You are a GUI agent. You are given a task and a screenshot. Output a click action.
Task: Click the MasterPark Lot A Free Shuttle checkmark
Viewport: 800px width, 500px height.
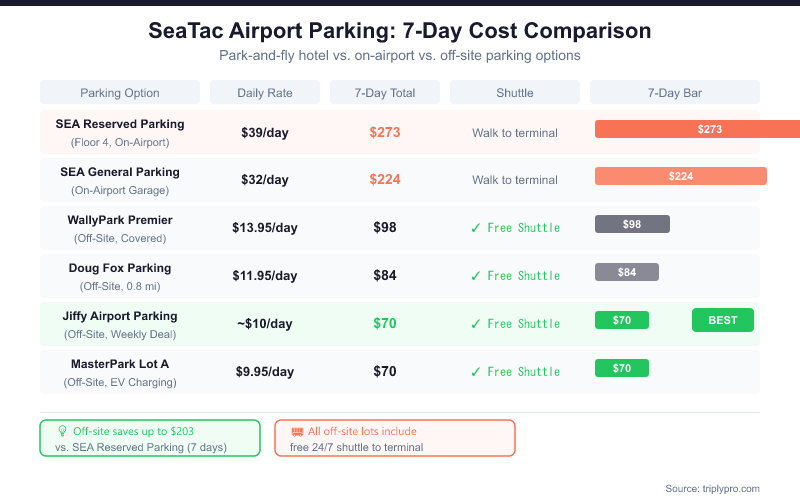(x=476, y=372)
